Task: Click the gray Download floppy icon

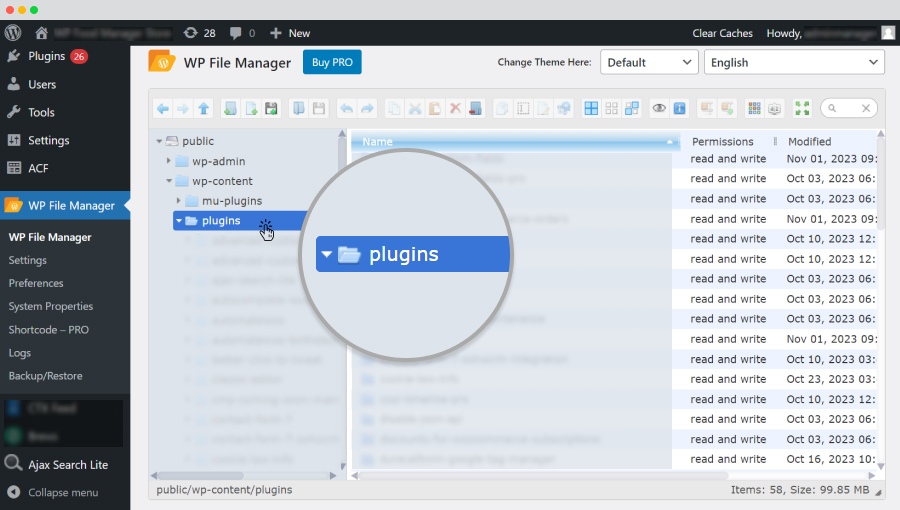Action: pos(319,108)
